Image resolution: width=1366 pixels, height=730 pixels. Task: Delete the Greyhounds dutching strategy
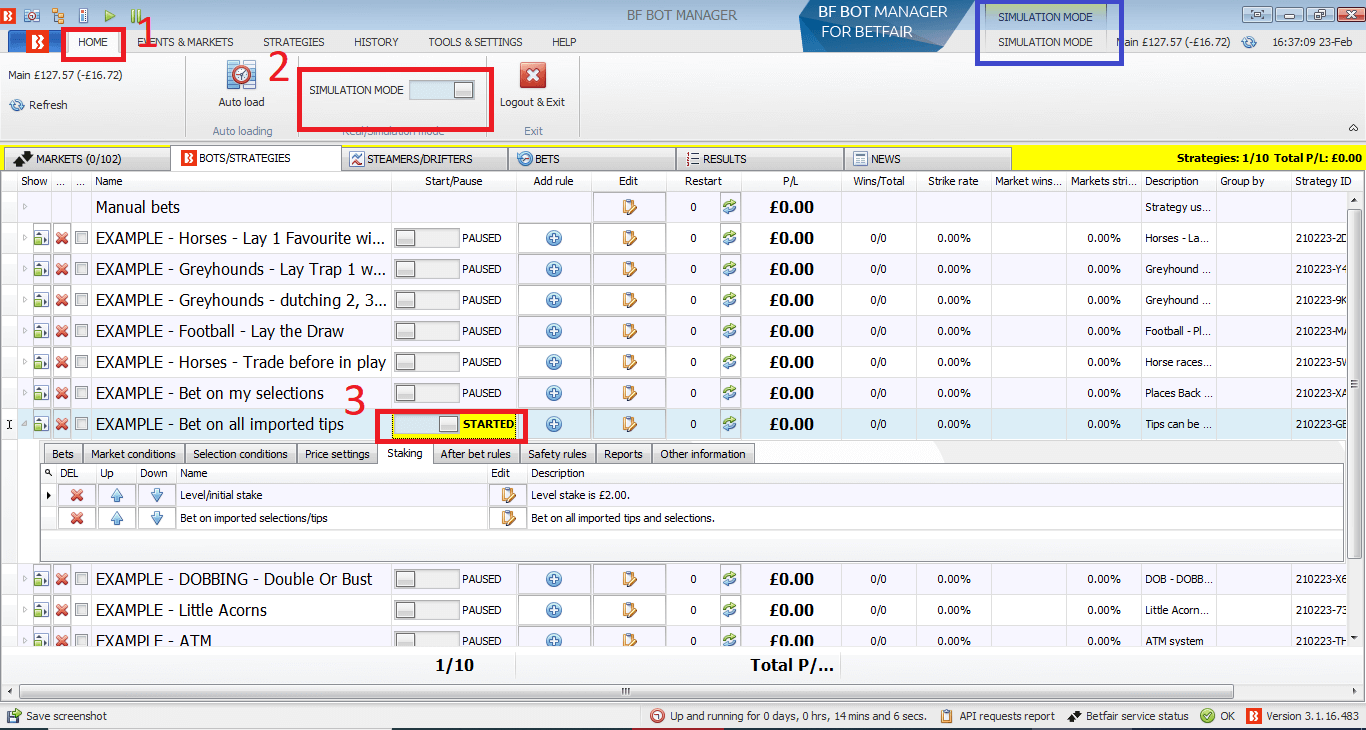click(x=62, y=300)
